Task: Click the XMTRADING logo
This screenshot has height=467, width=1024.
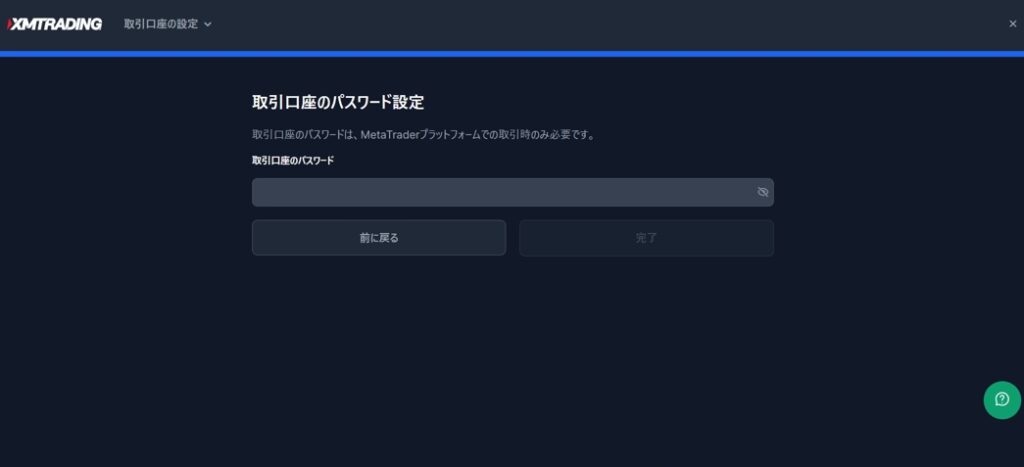Action: click(x=54, y=24)
